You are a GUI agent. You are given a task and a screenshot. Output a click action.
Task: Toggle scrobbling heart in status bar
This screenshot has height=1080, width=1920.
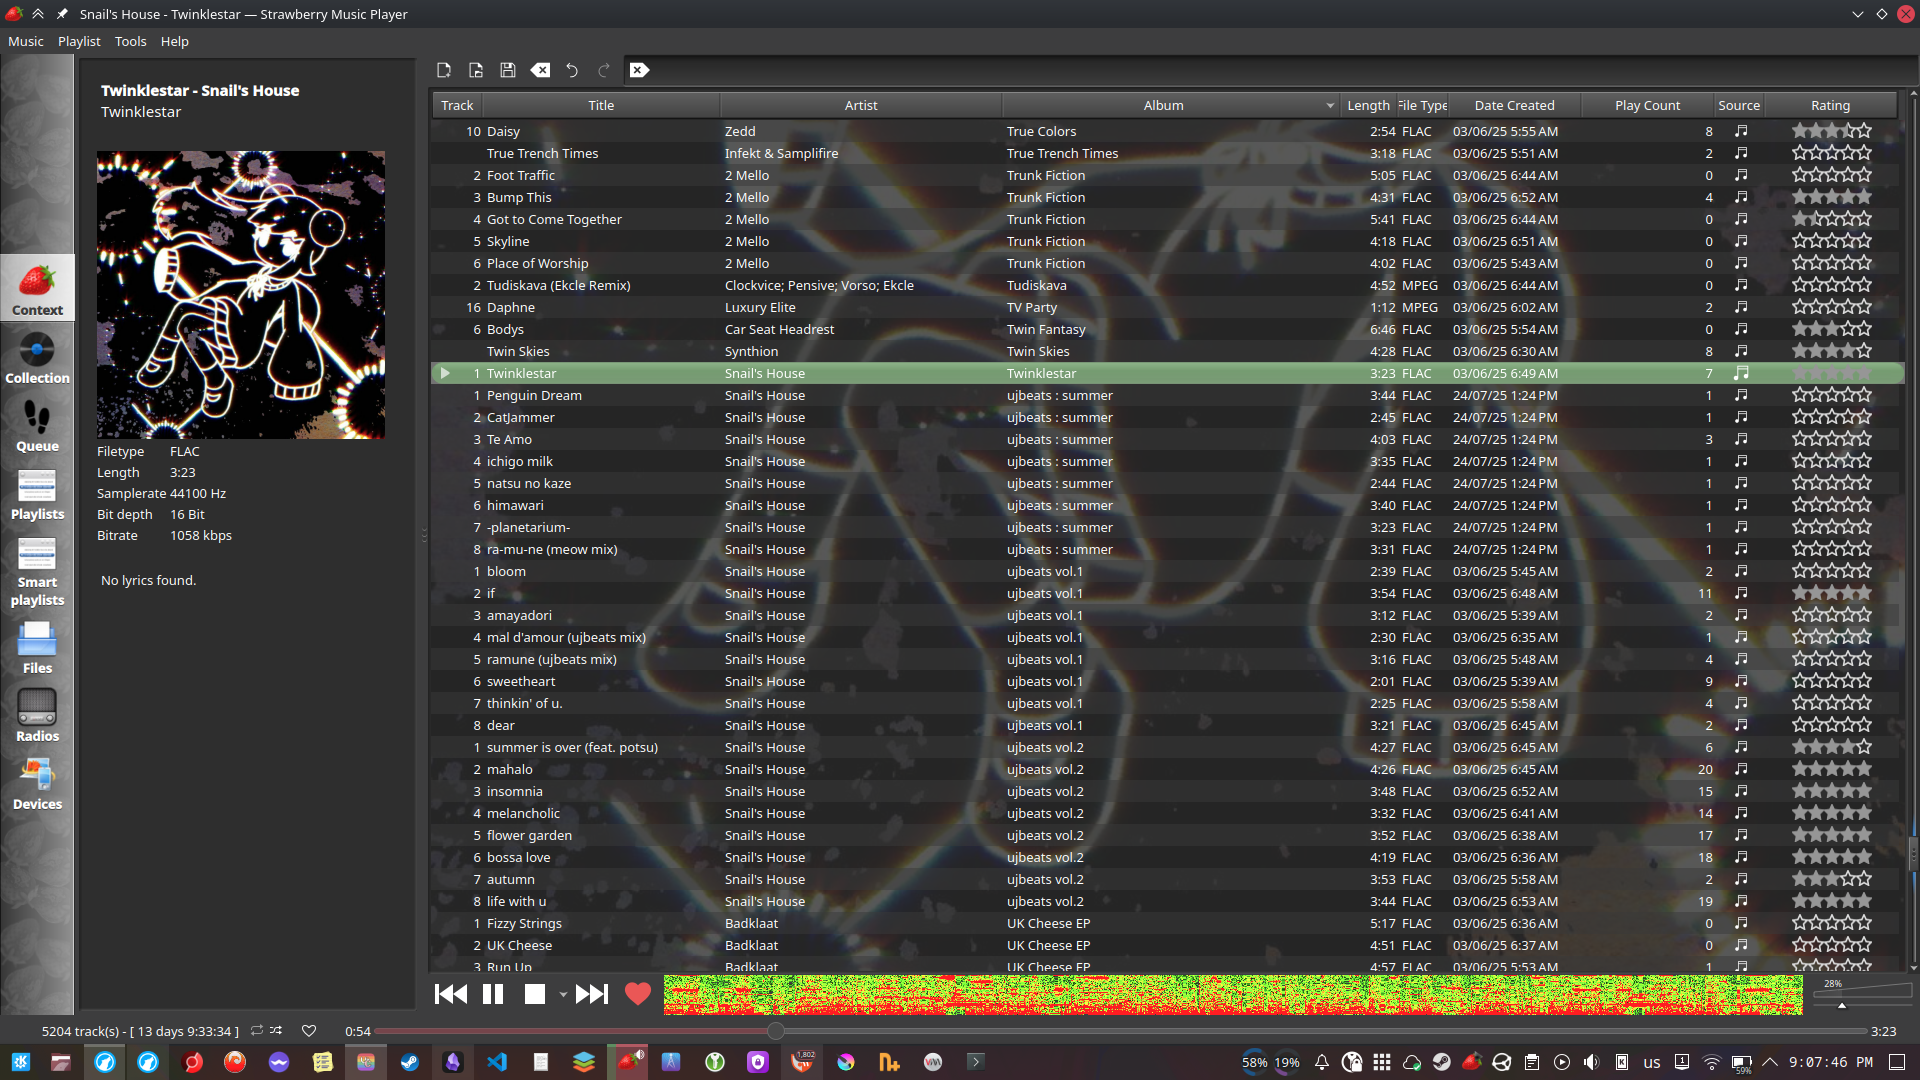click(x=309, y=1031)
